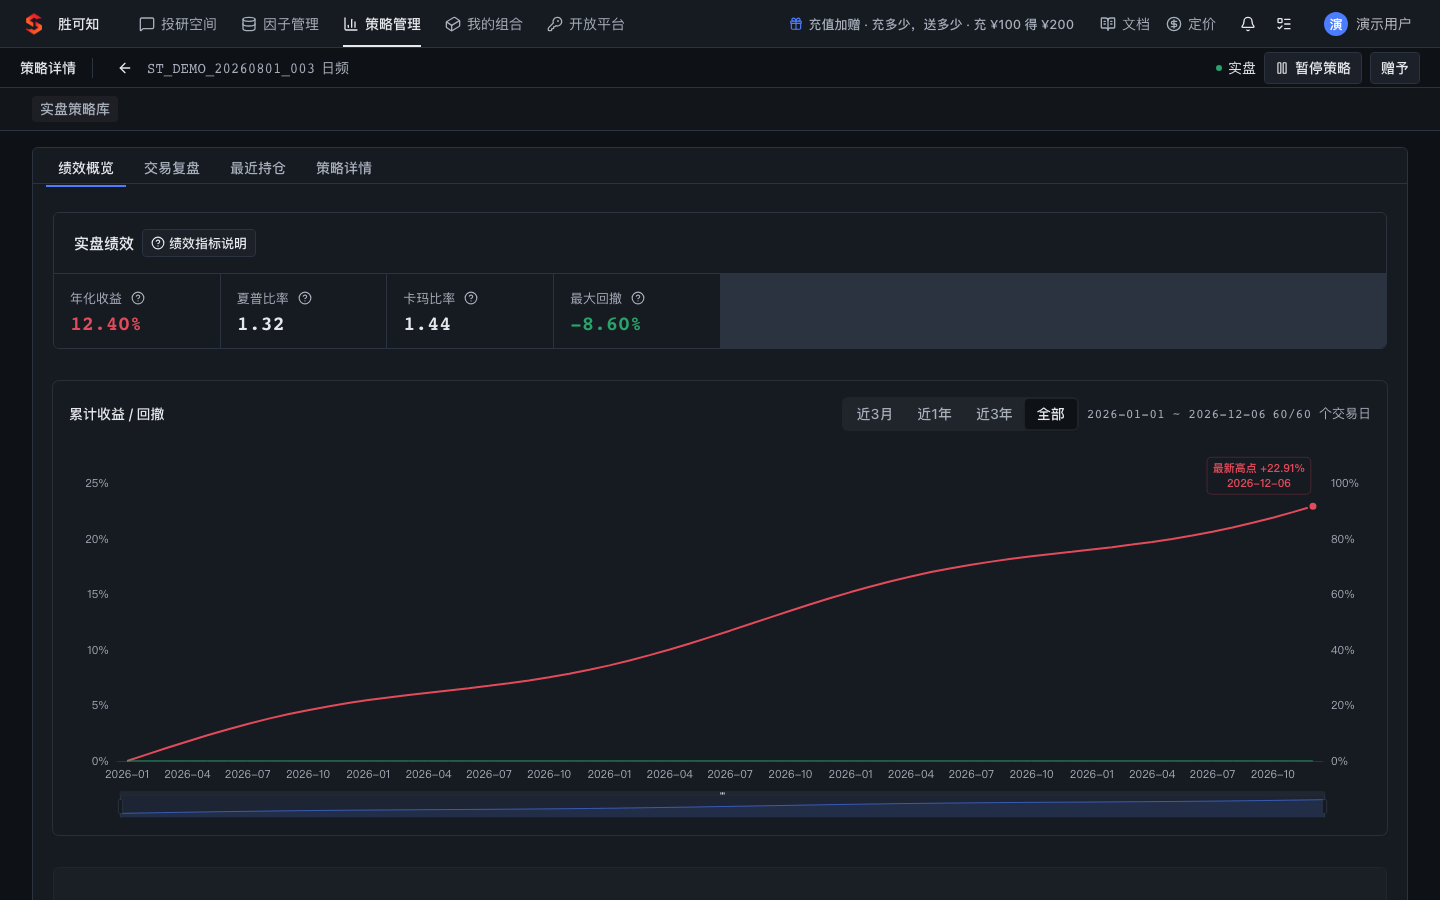Click the 1.32 Sharpe ratio value
1440x900 pixels.
pyautogui.click(x=261, y=324)
